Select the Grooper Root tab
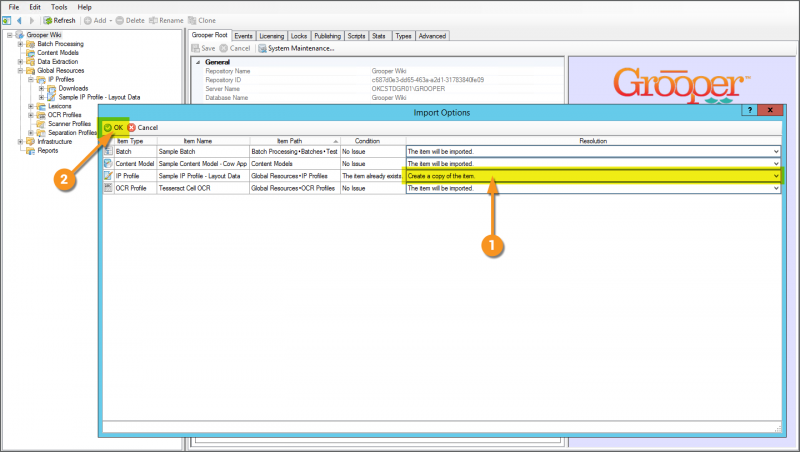Viewport: 800px width, 452px height. pos(210,35)
